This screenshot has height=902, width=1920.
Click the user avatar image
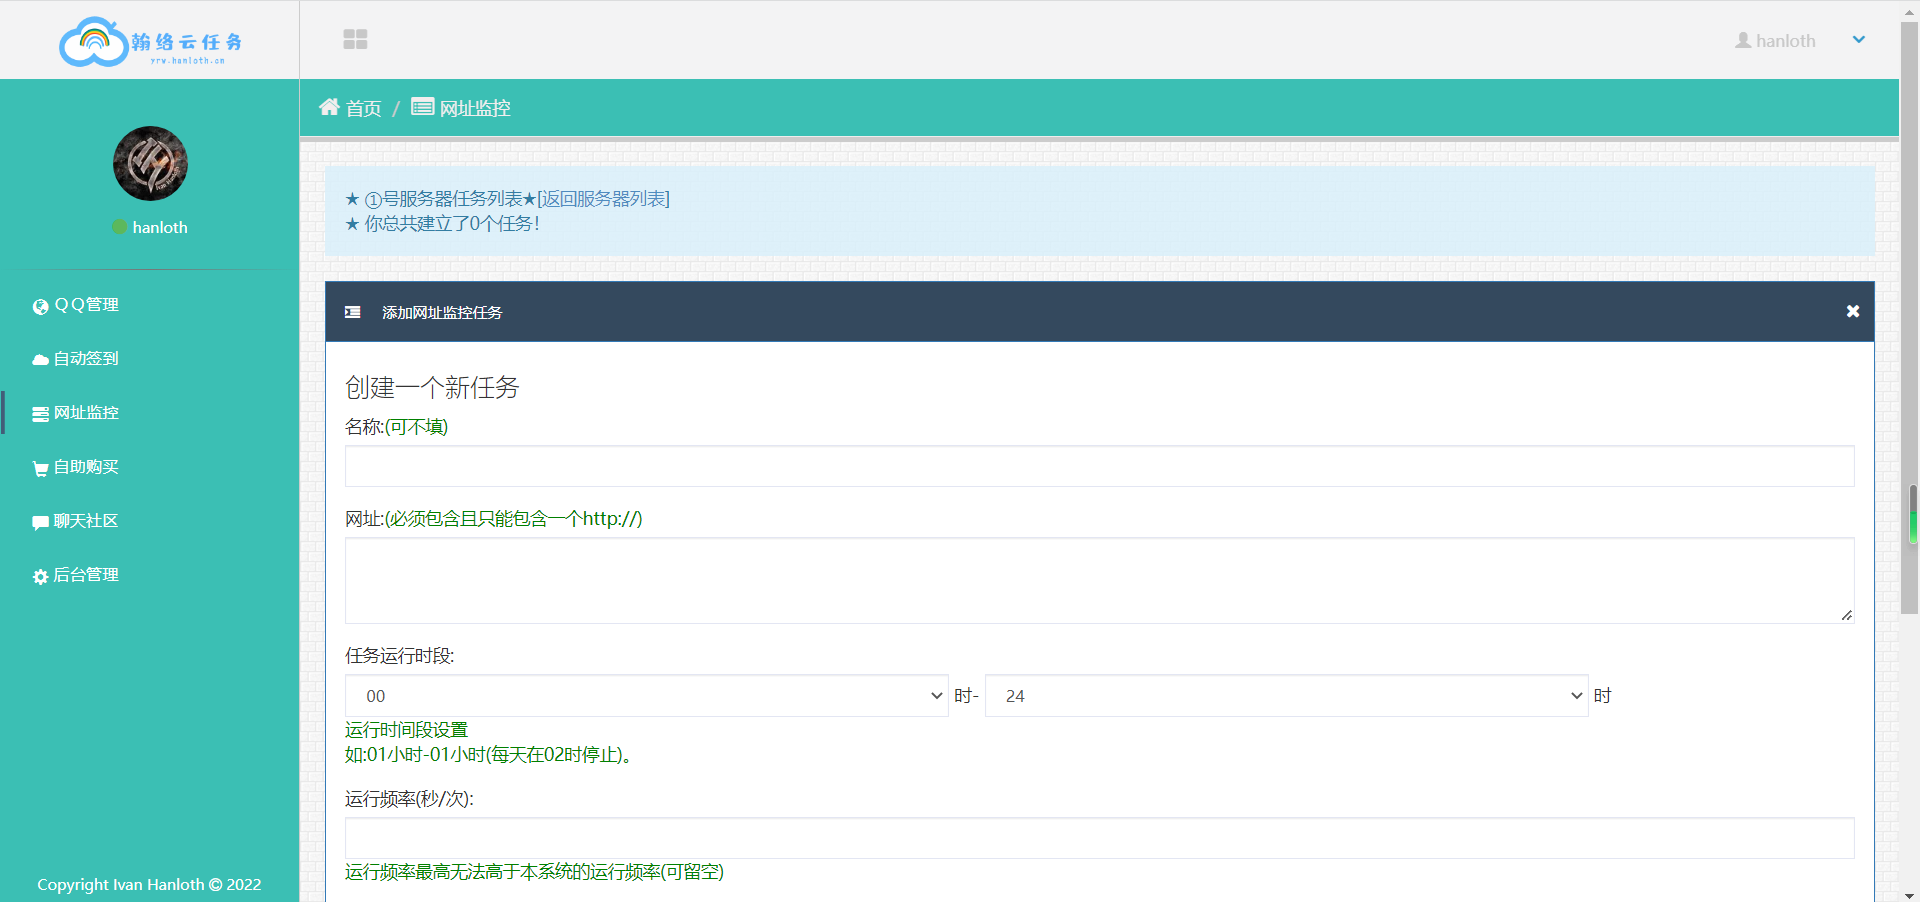coord(150,163)
